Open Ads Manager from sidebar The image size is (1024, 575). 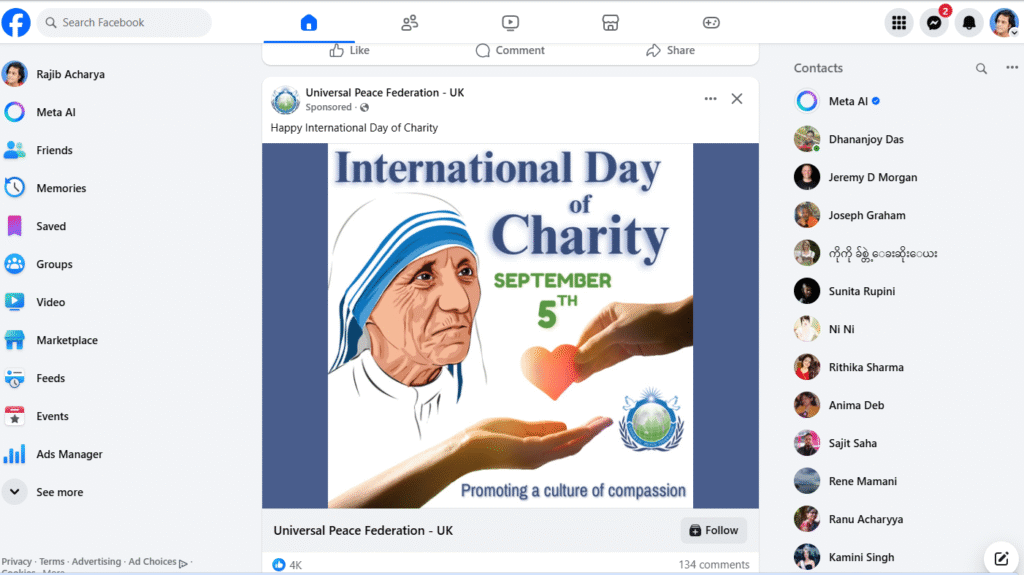coord(69,454)
